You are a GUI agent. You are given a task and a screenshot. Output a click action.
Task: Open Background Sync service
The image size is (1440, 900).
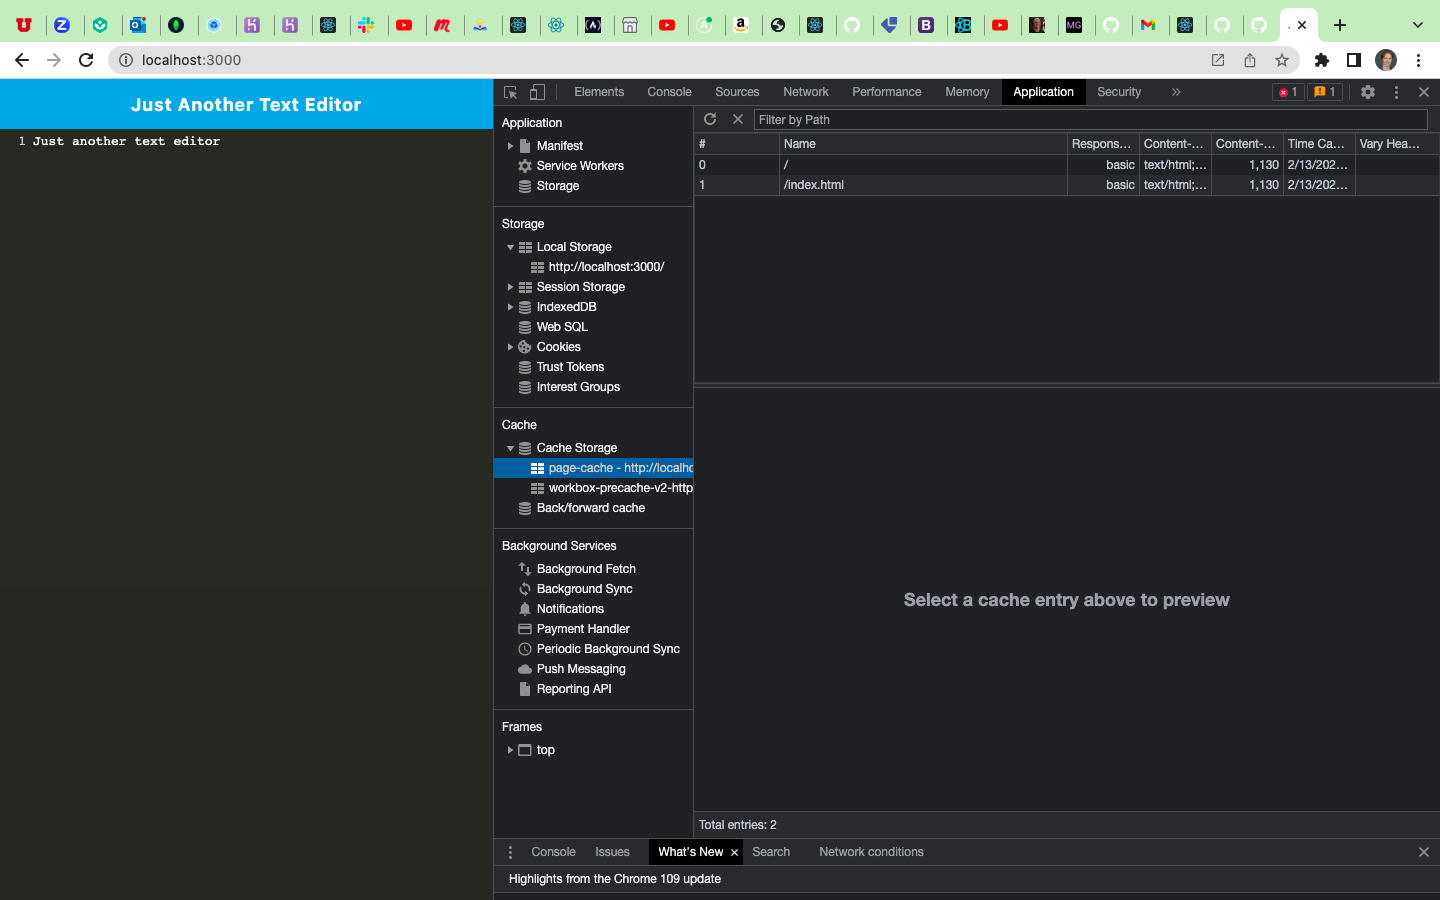(584, 589)
